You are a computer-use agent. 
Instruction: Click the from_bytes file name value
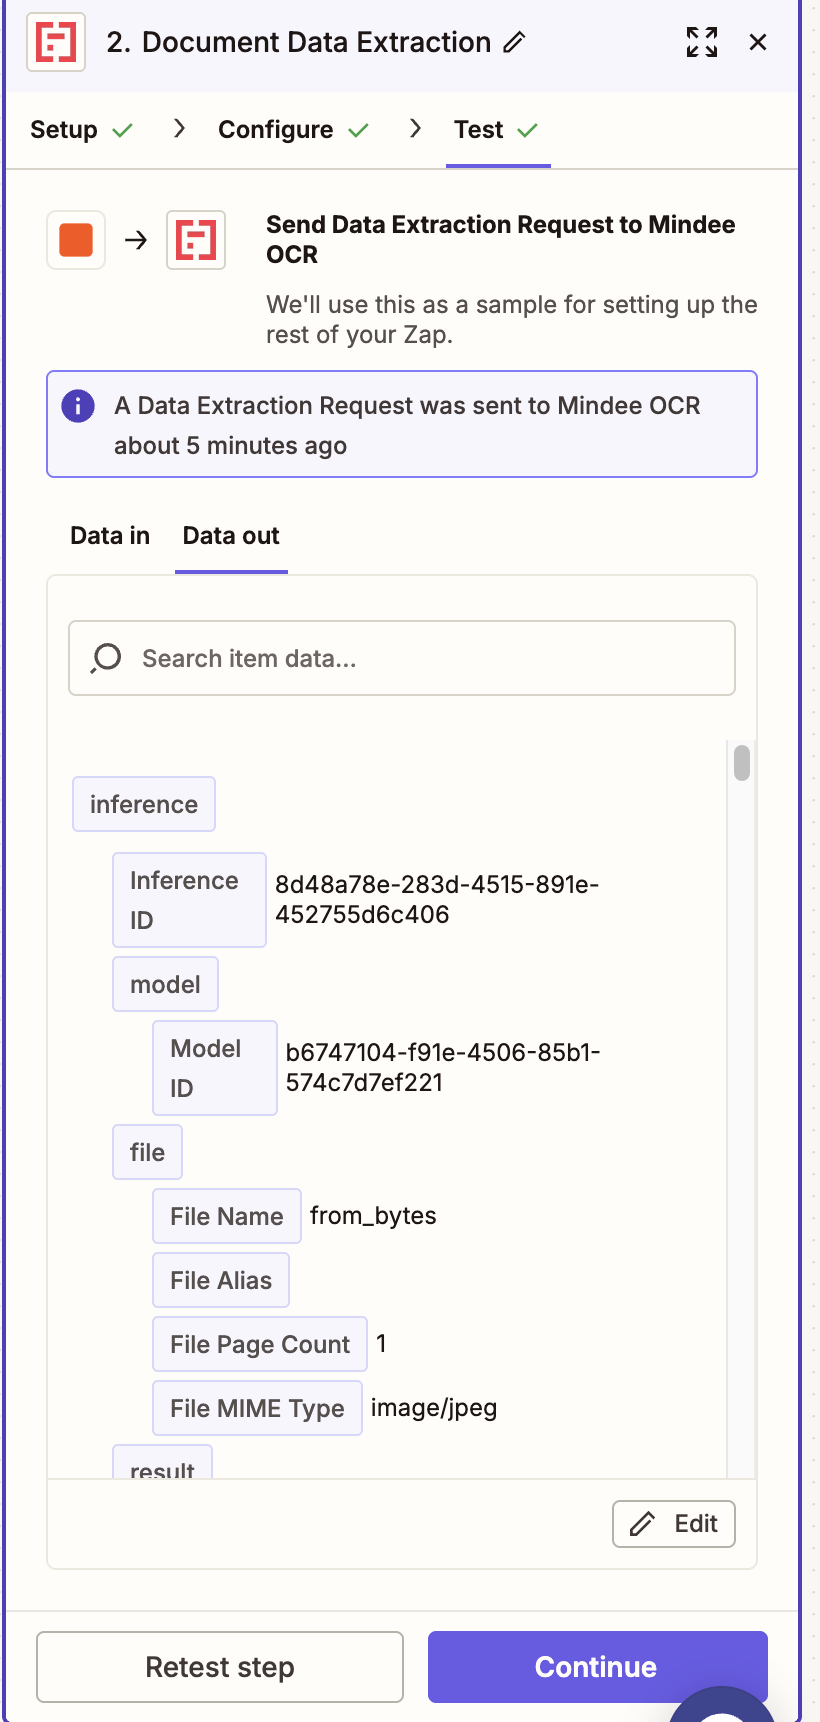coord(373,1216)
